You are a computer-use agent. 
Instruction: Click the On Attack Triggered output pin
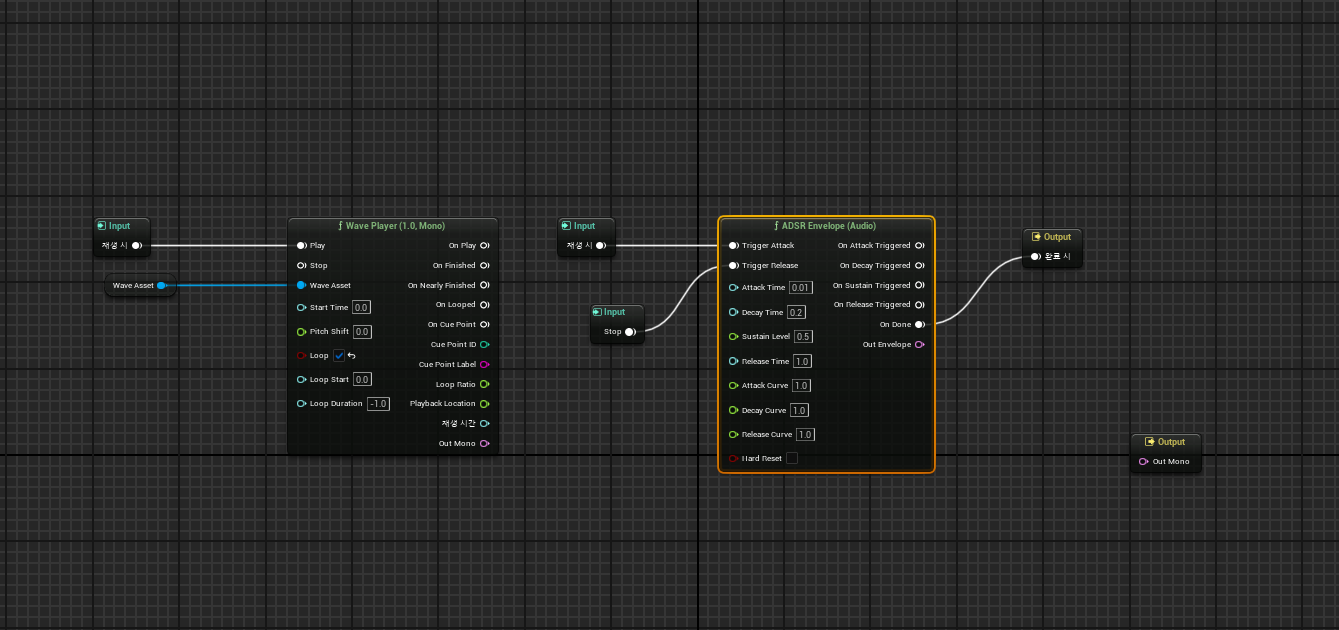(x=919, y=245)
